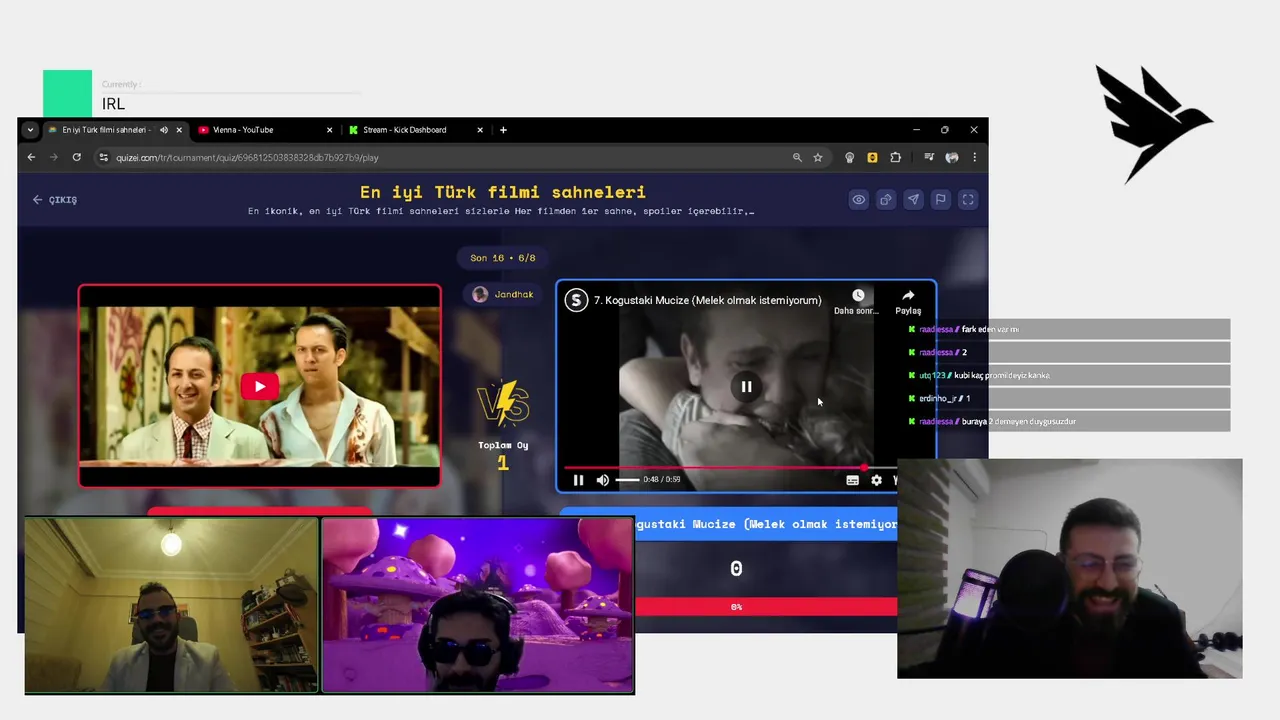Report the quiz with the flag icon
The height and width of the screenshot is (720, 1280).
click(940, 200)
